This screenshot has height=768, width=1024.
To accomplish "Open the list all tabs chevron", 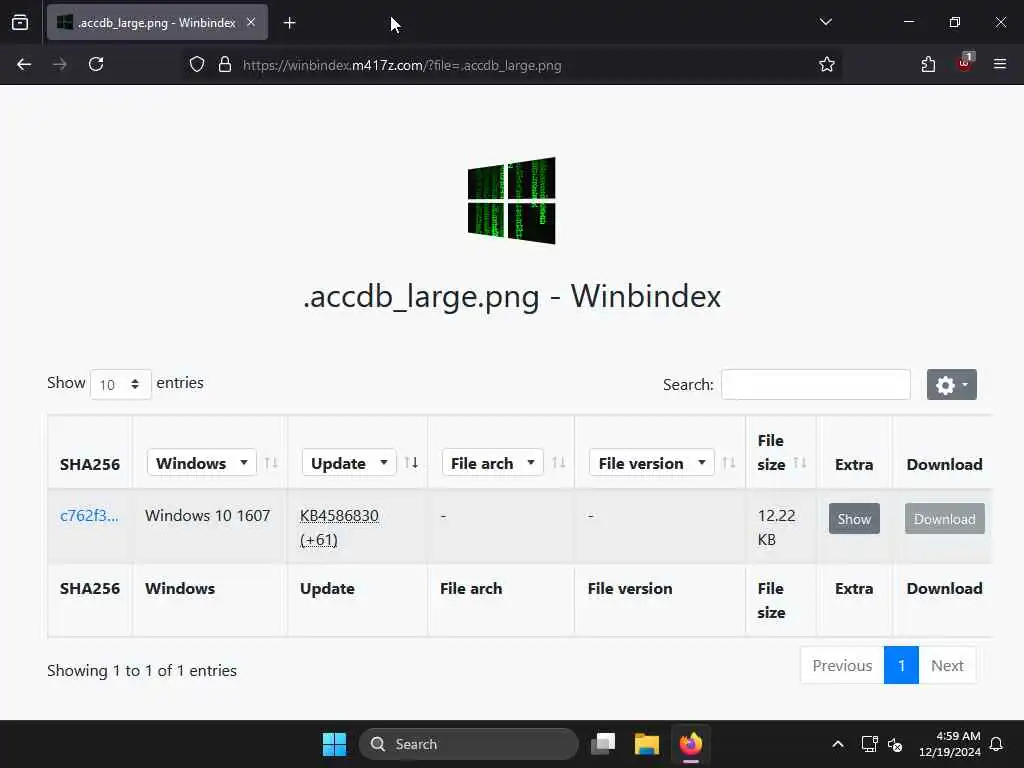I will click(x=825, y=22).
